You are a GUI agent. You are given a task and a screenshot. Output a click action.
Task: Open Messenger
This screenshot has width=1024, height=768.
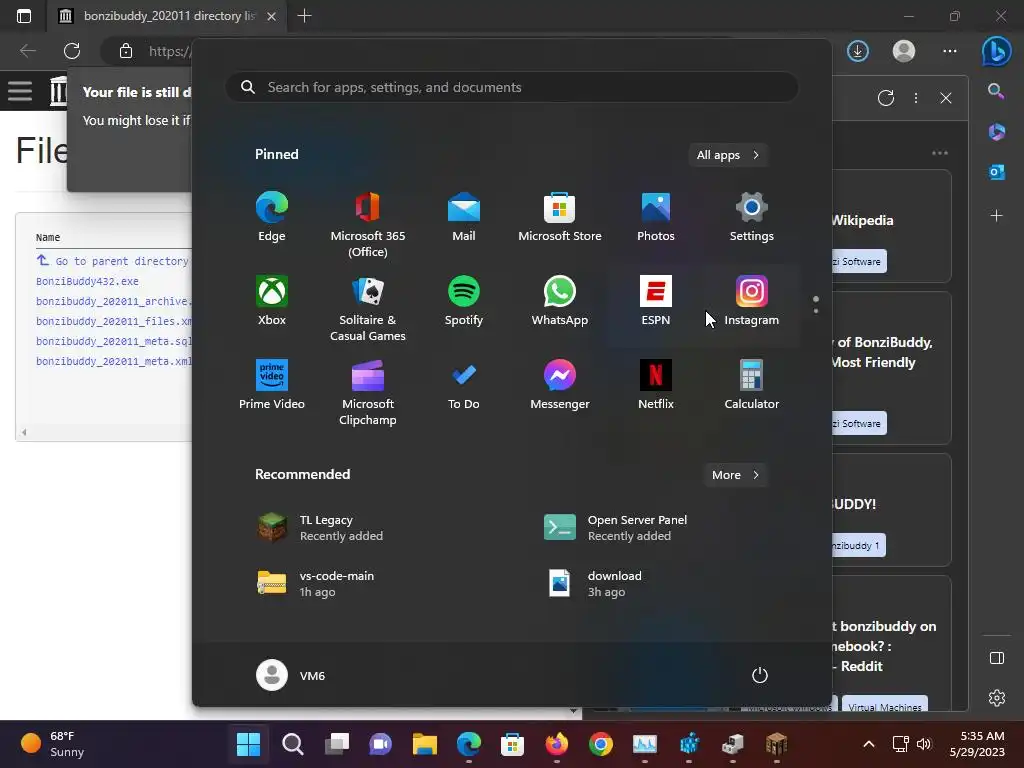(560, 385)
